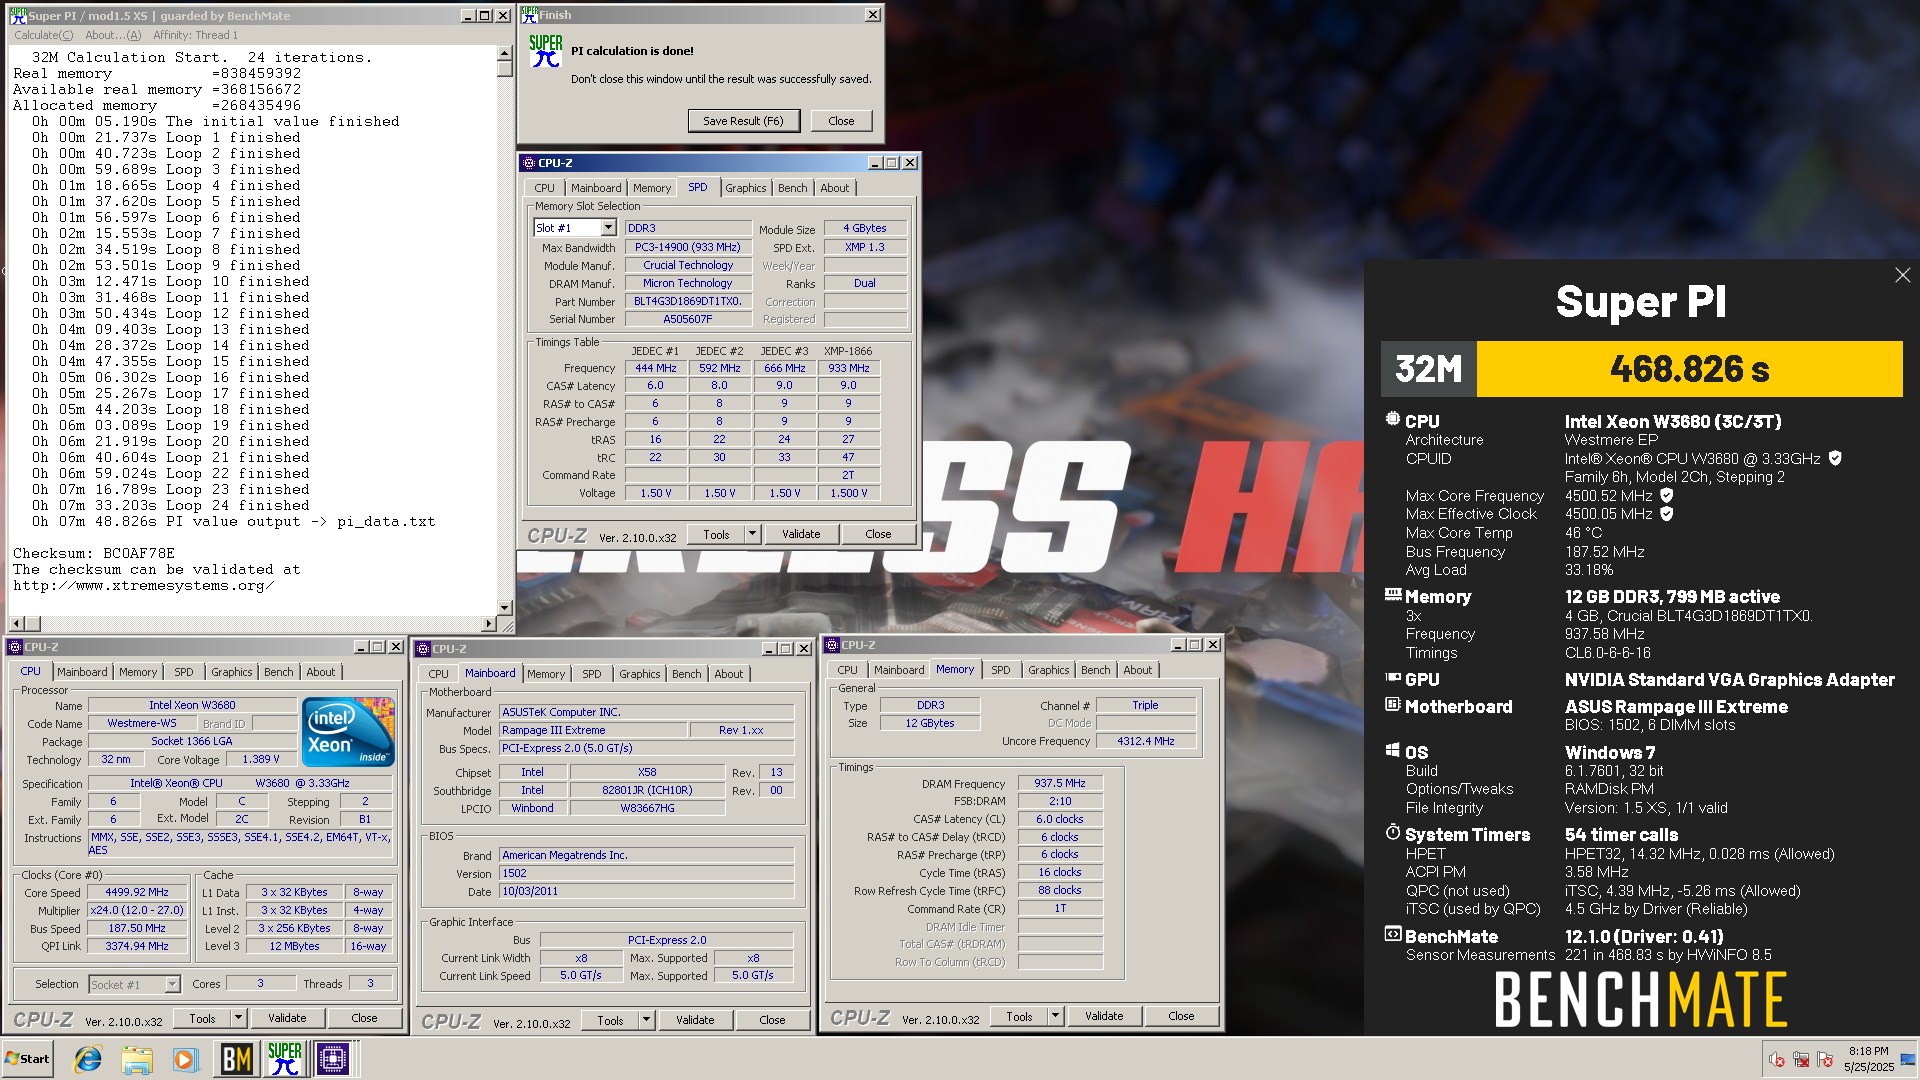Open Tools dropdown arrow in Memory window

tap(1055, 1016)
